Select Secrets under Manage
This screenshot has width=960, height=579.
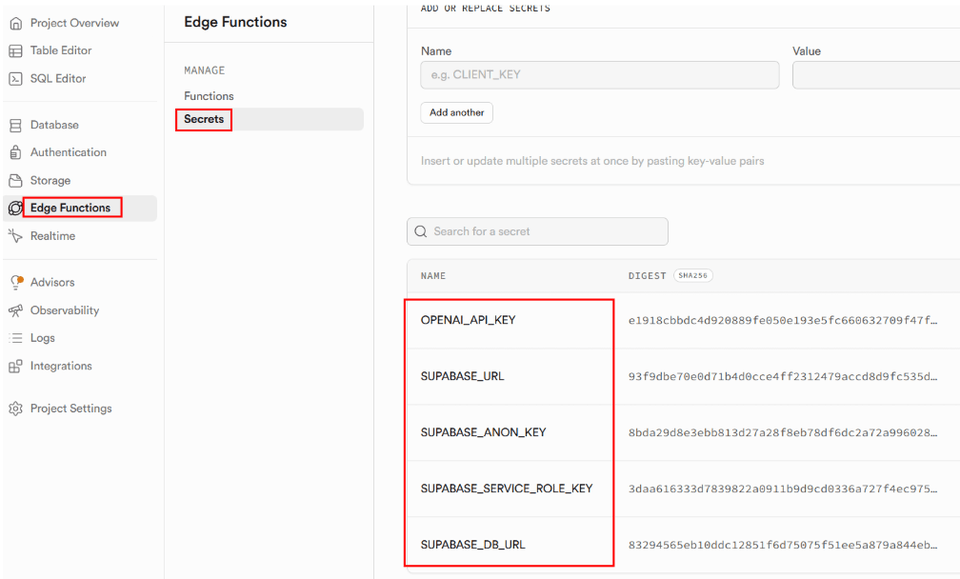(x=204, y=119)
